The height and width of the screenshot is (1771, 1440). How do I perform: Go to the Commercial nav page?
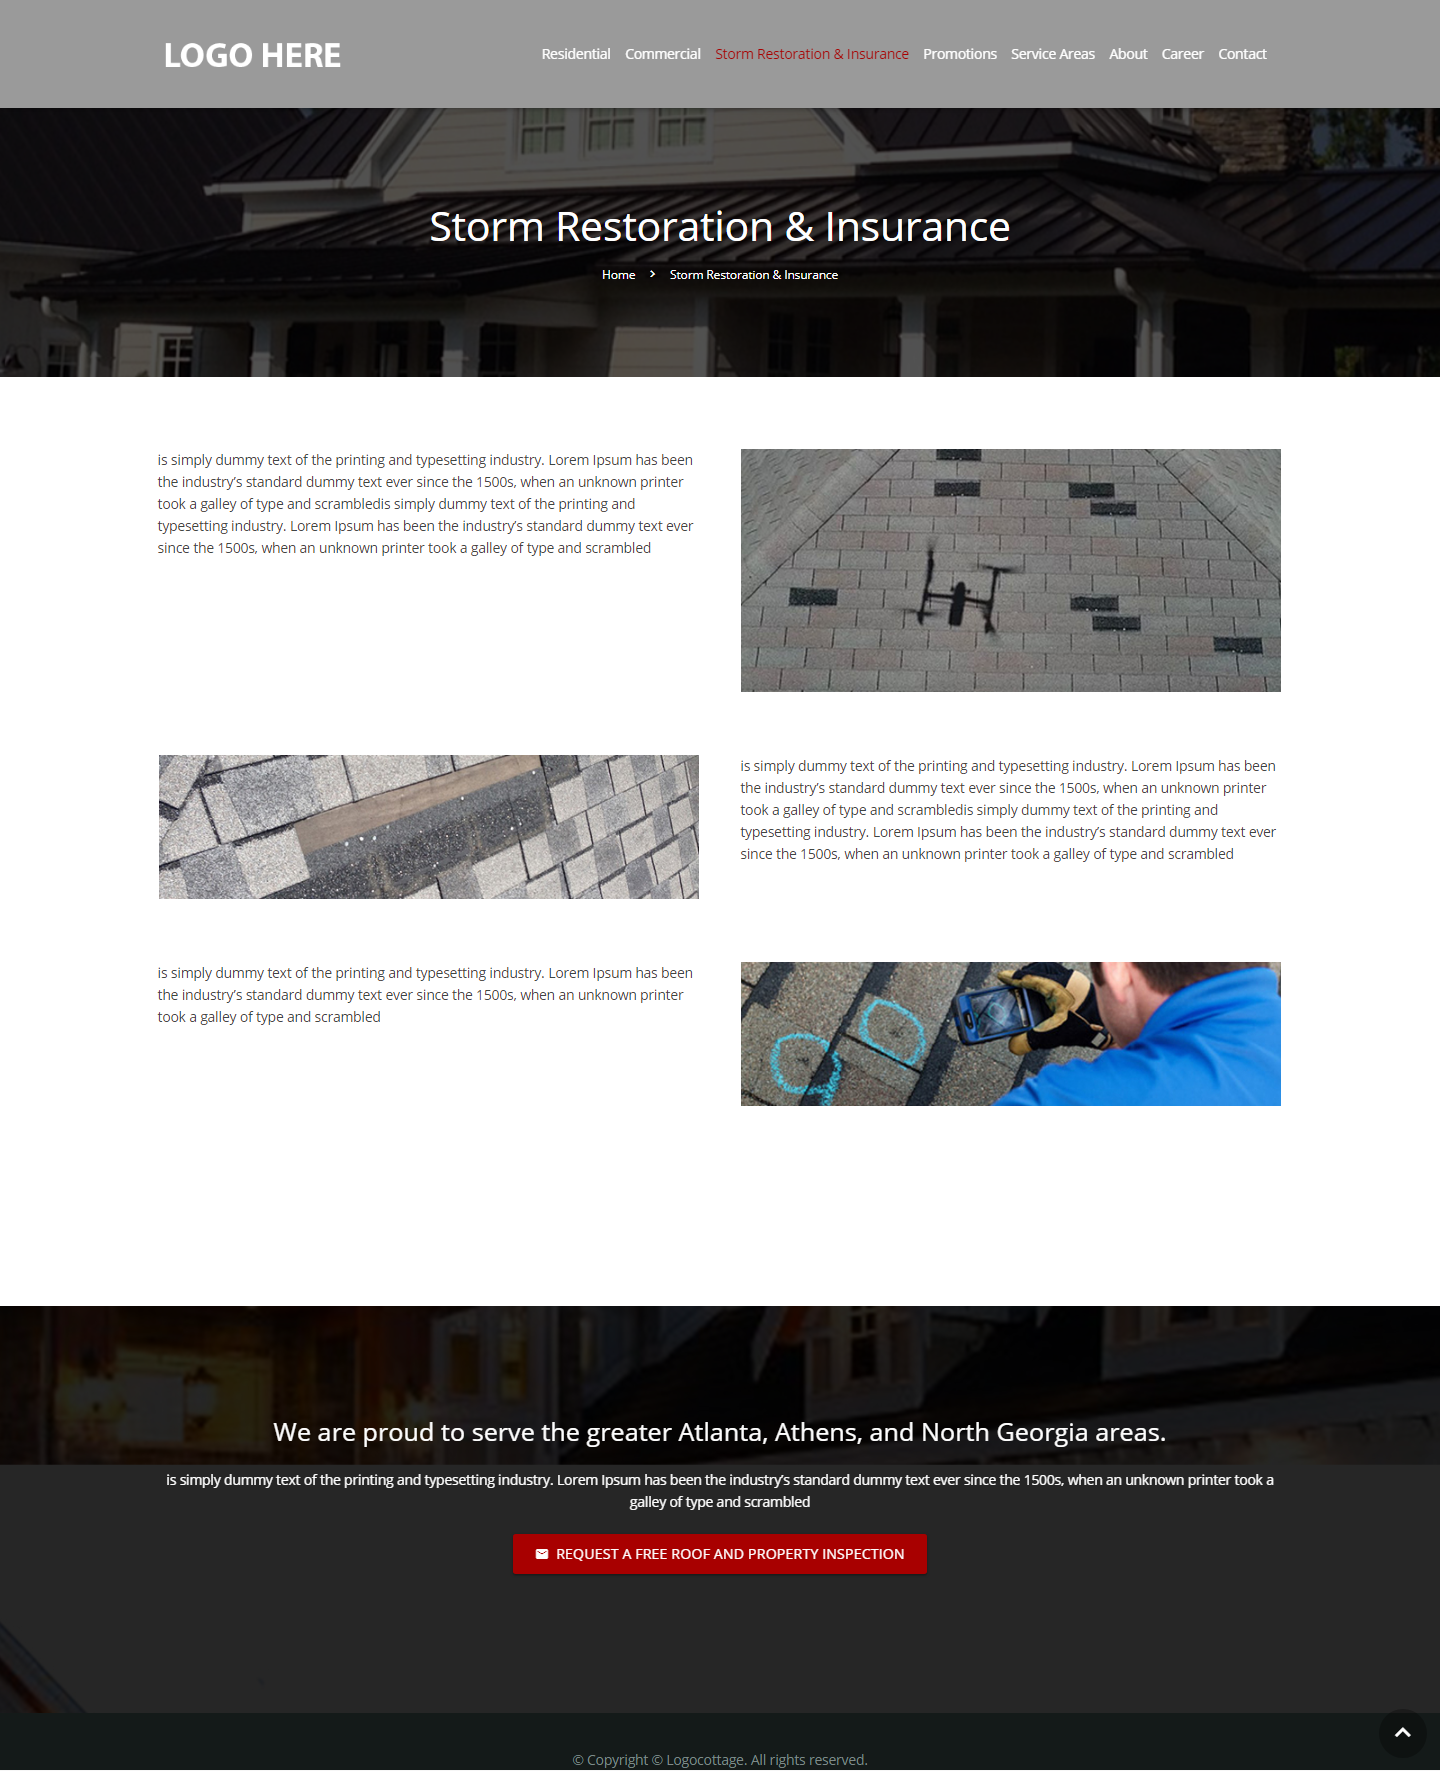tap(662, 54)
